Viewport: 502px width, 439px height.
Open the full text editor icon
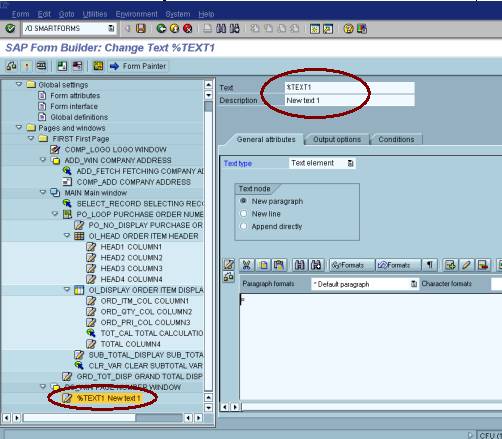point(229,265)
